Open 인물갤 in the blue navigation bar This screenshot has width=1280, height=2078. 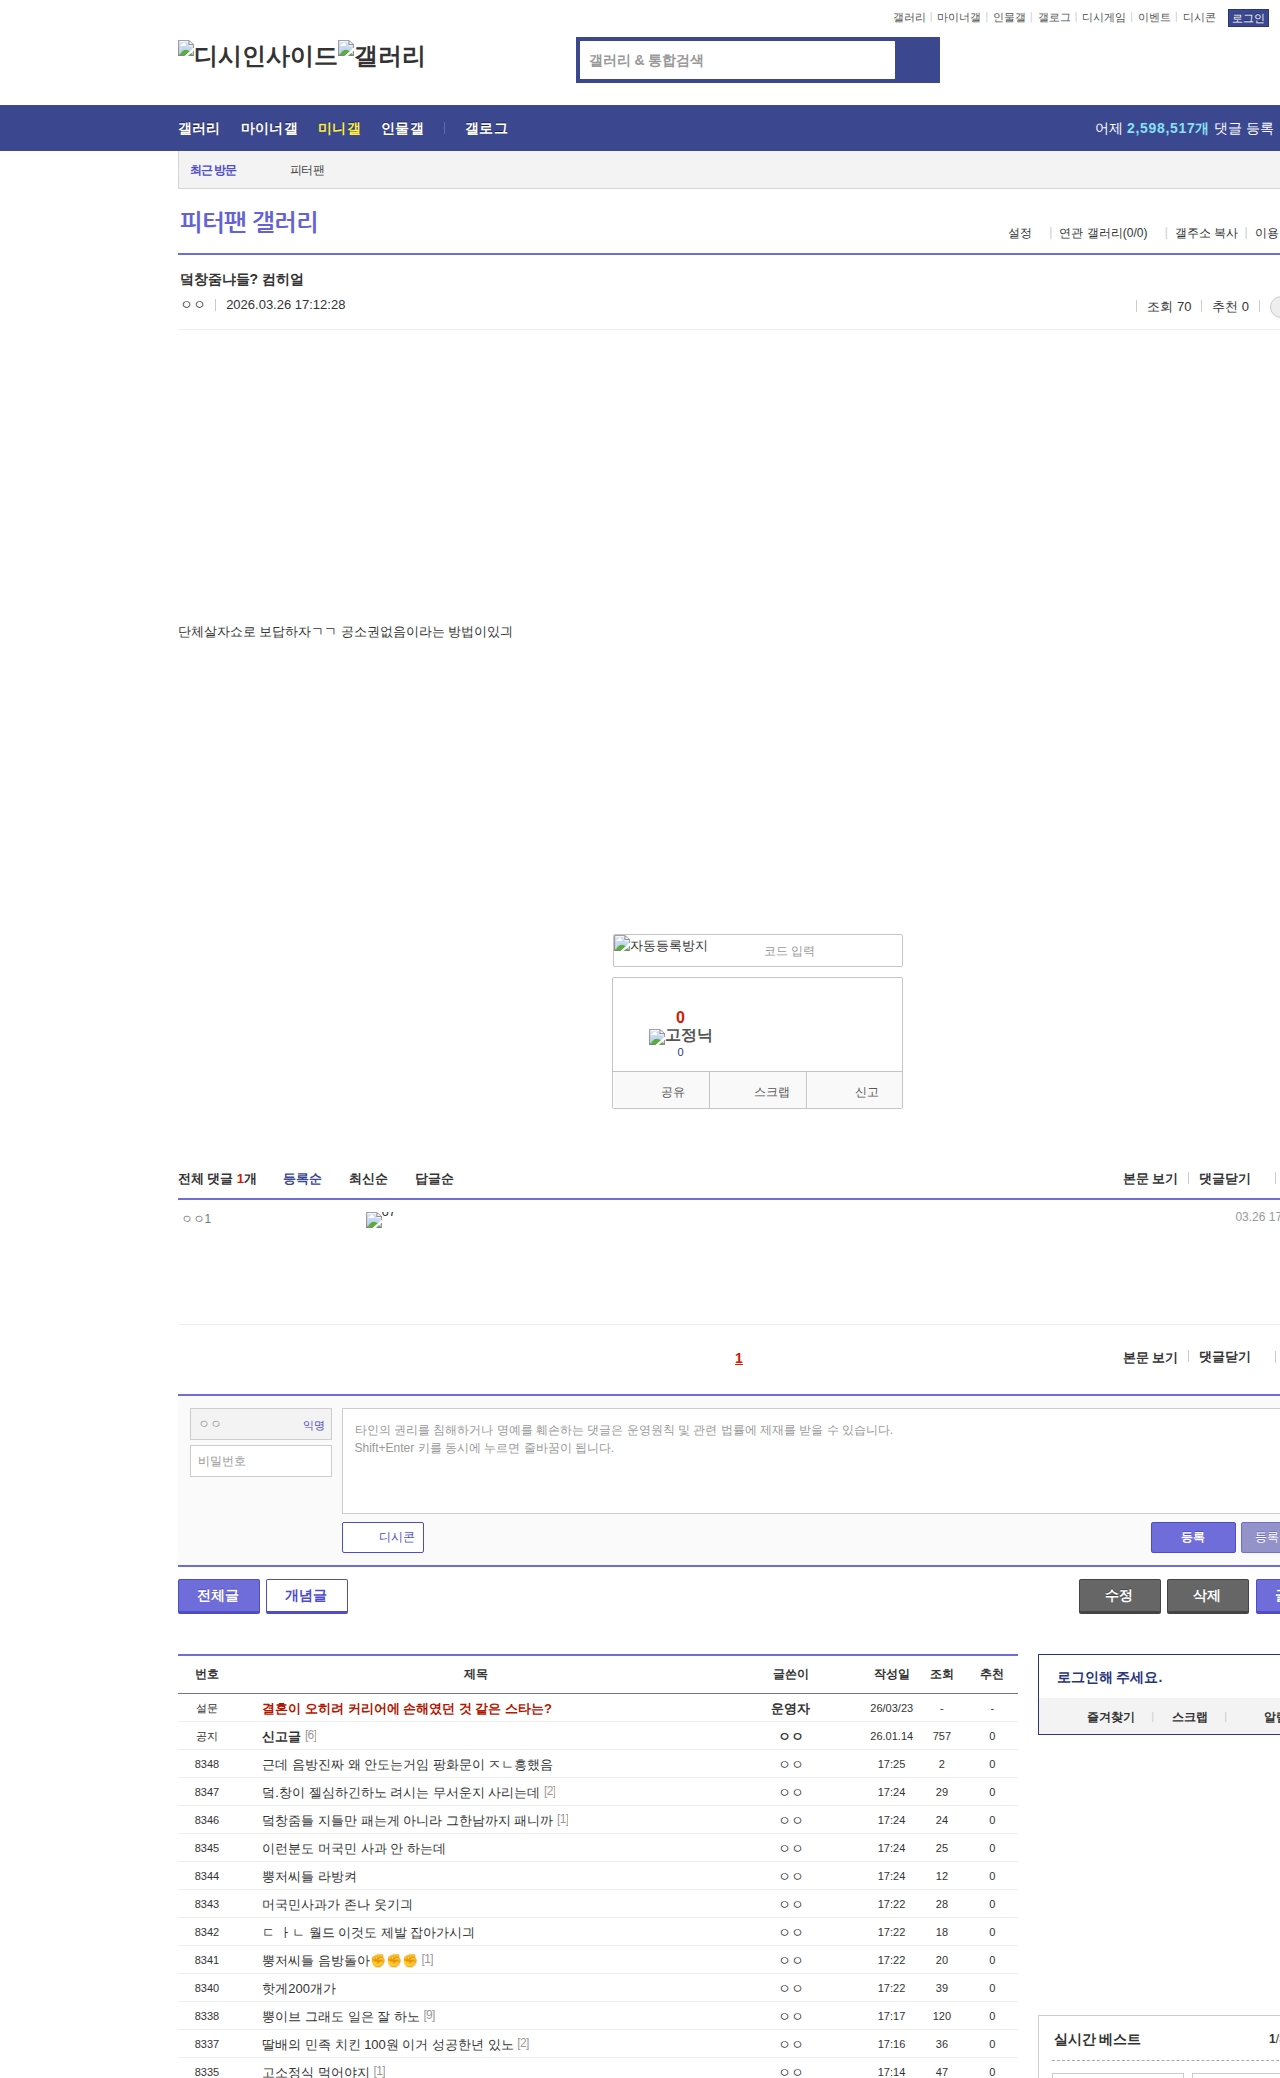pos(402,129)
